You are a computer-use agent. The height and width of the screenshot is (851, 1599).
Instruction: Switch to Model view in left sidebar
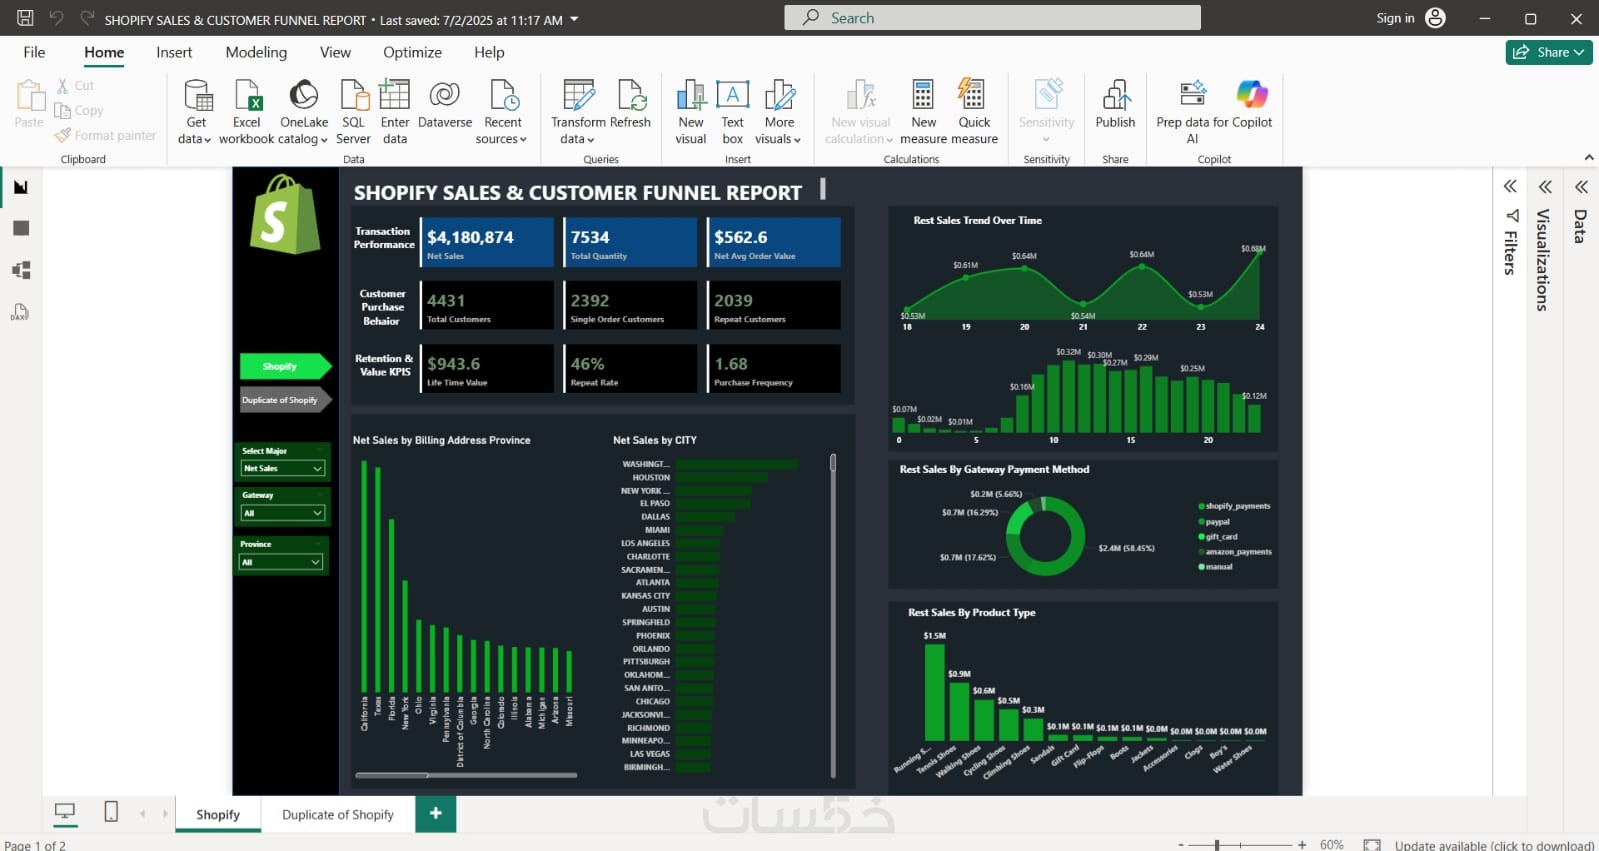pos(21,270)
